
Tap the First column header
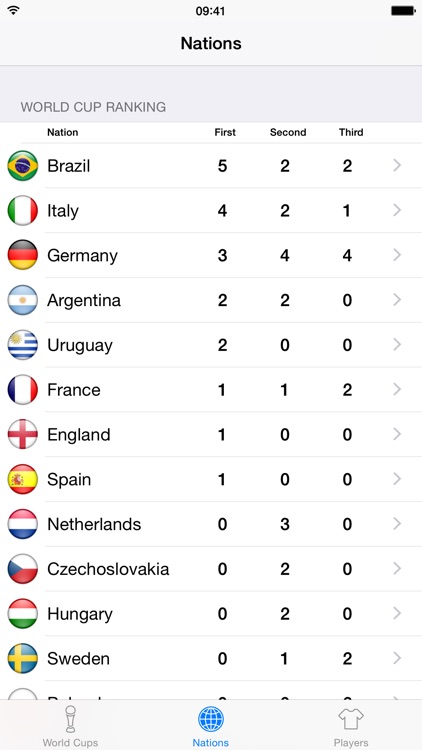click(225, 132)
